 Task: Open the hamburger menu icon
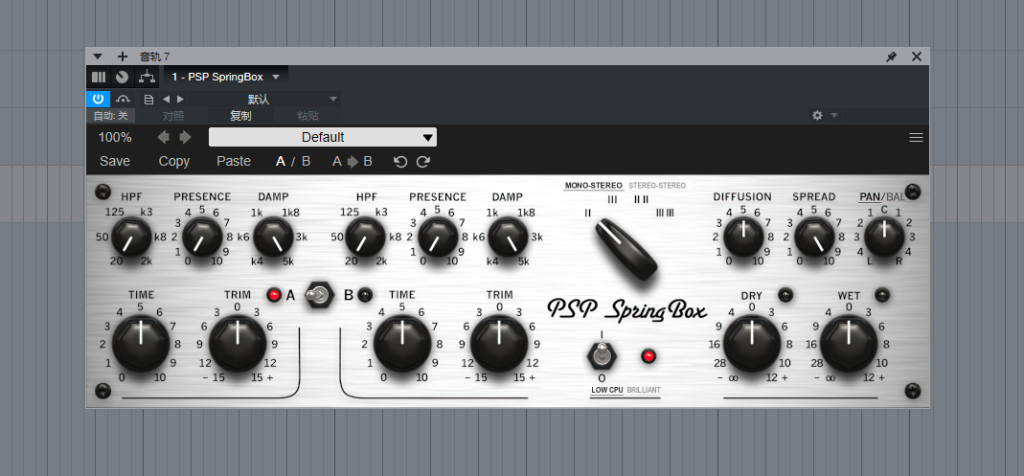click(916, 137)
